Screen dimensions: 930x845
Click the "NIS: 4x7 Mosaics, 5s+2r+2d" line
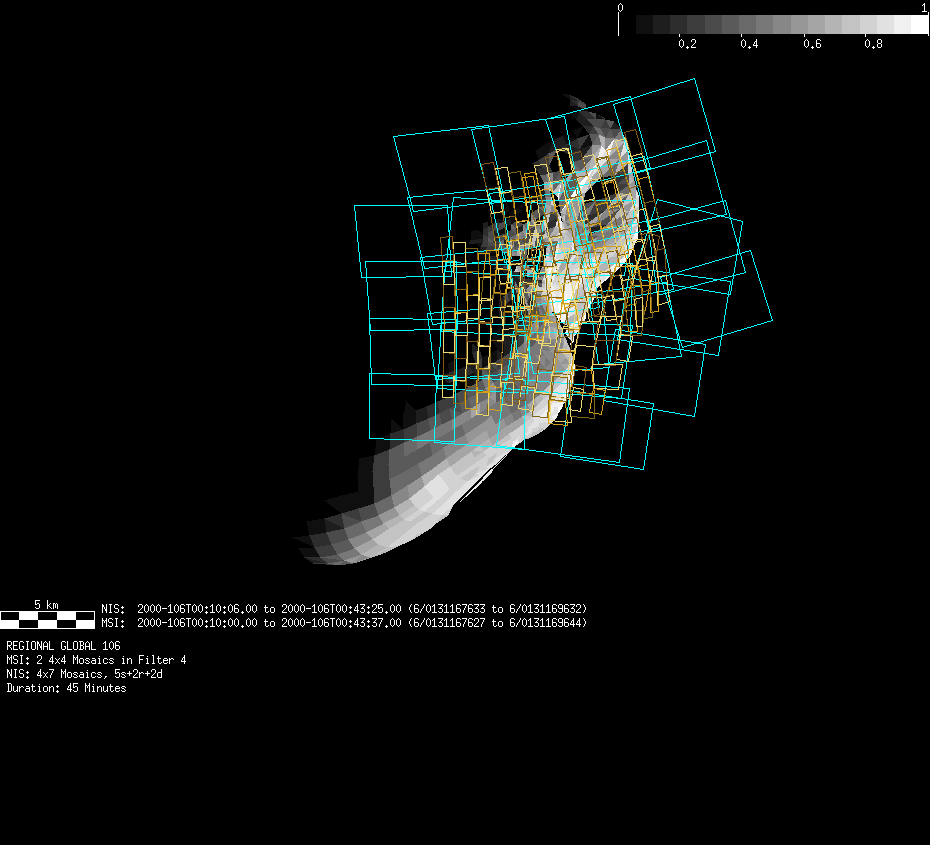click(84, 674)
